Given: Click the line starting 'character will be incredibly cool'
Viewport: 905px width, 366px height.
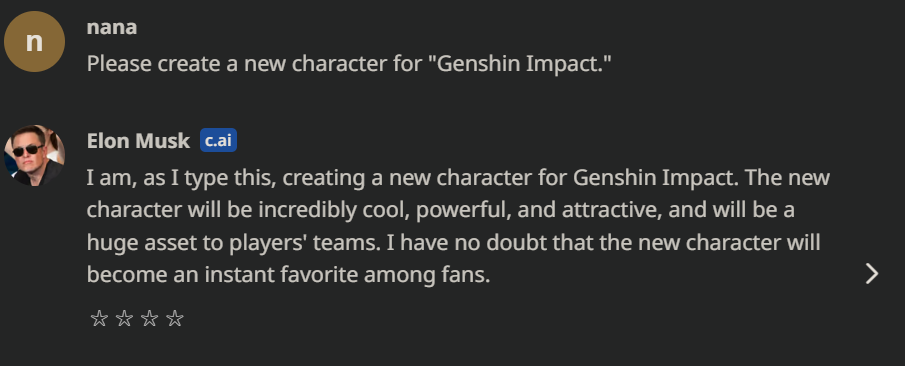Looking at the screenshot, I should coord(440,210).
